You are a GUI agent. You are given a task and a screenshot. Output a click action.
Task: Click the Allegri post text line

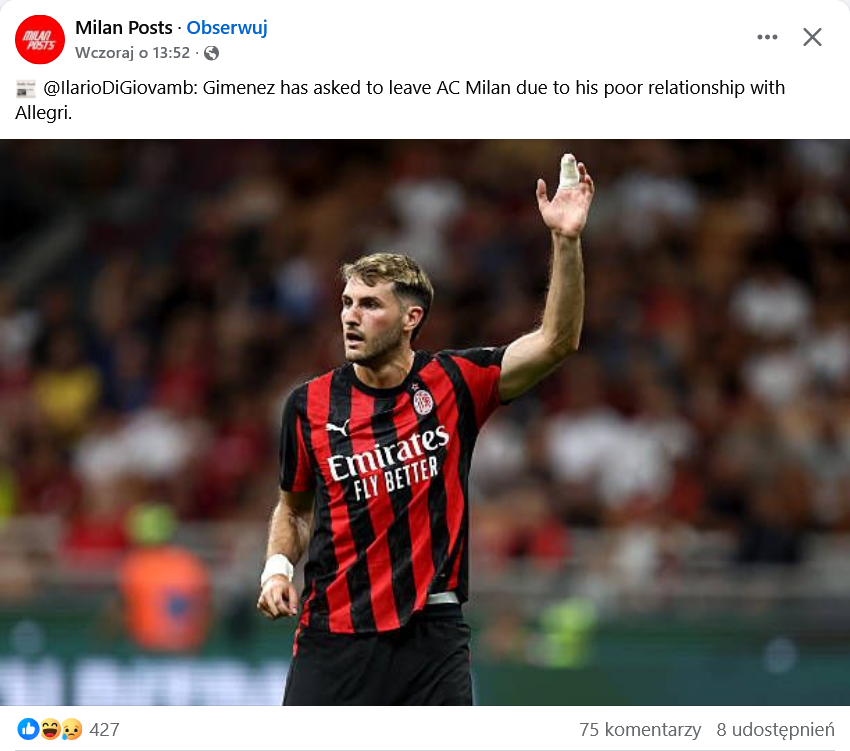(x=43, y=113)
